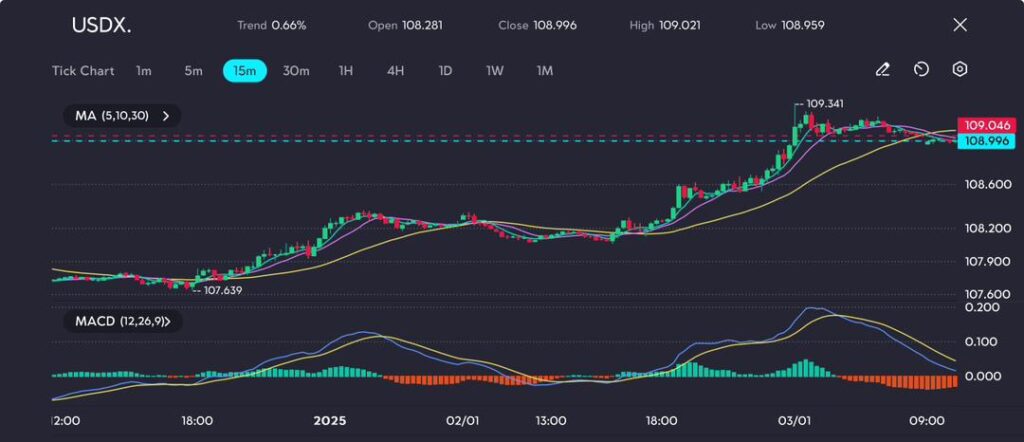Switch to the 1D daily timeframe
1024x442 pixels.
click(446, 71)
